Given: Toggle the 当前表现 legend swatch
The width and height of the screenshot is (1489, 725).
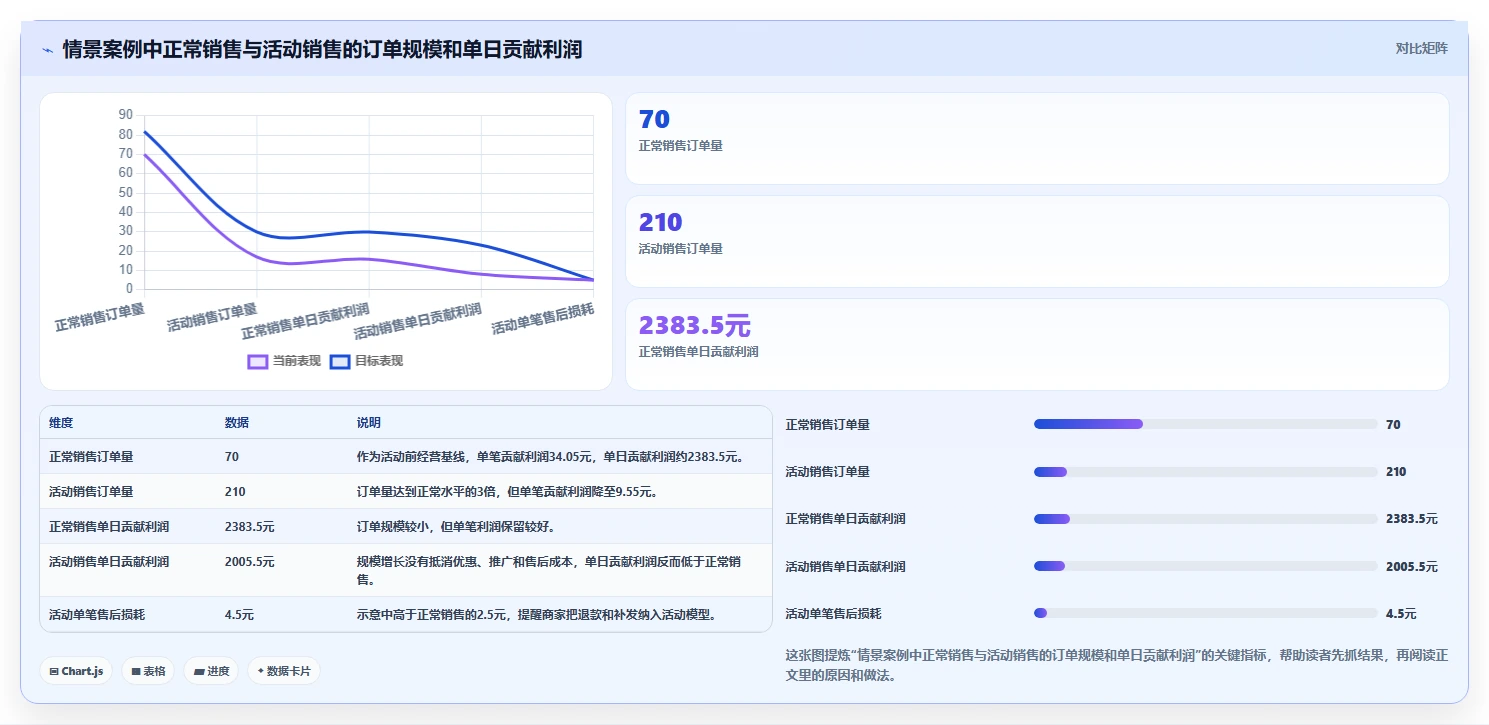Looking at the screenshot, I should click(x=258, y=361).
